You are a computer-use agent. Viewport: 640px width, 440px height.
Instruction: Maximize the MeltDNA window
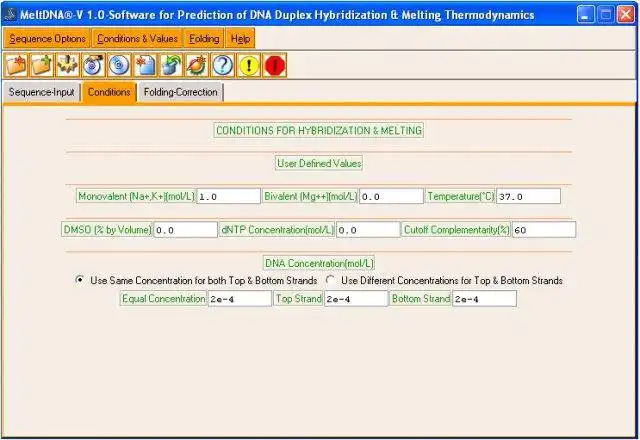coord(606,15)
